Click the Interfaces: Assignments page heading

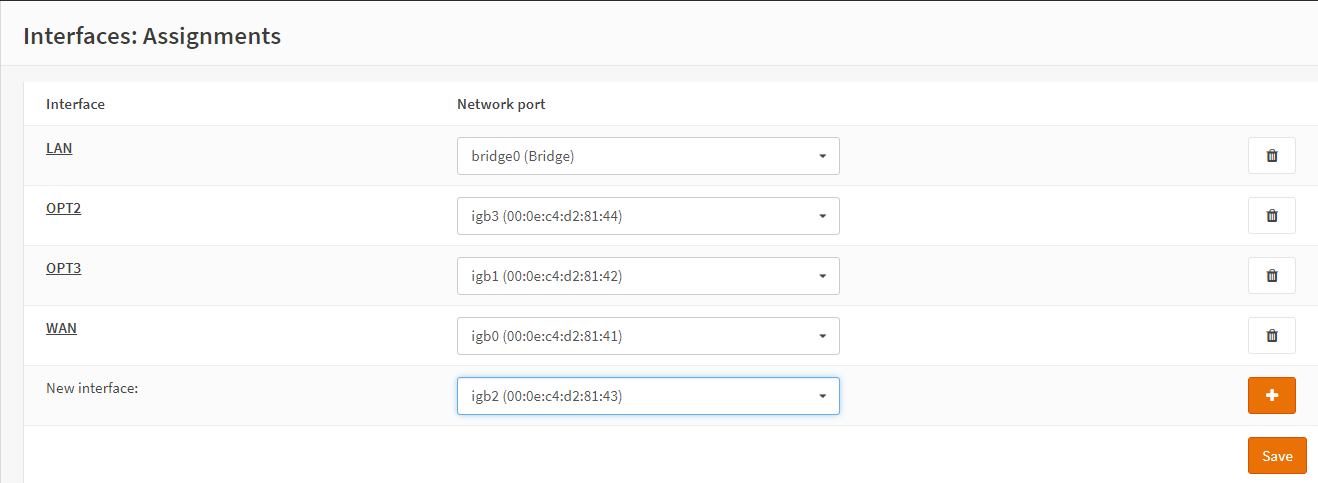click(152, 37)
